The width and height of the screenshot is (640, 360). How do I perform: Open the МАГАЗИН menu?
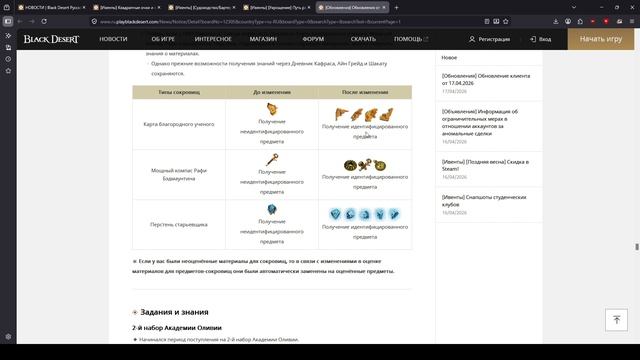(x=263, y=39)
